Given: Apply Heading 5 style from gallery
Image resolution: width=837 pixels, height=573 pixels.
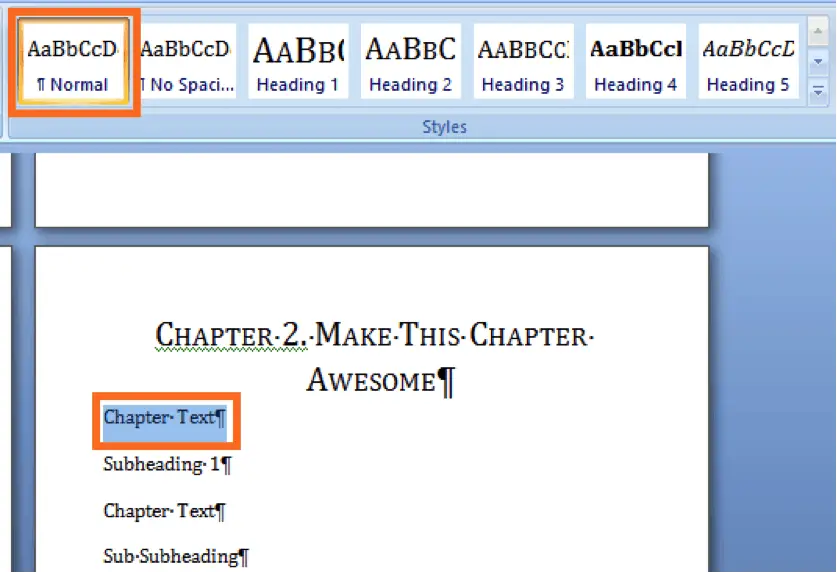Looking at the screenshot, I should (748, 62).
